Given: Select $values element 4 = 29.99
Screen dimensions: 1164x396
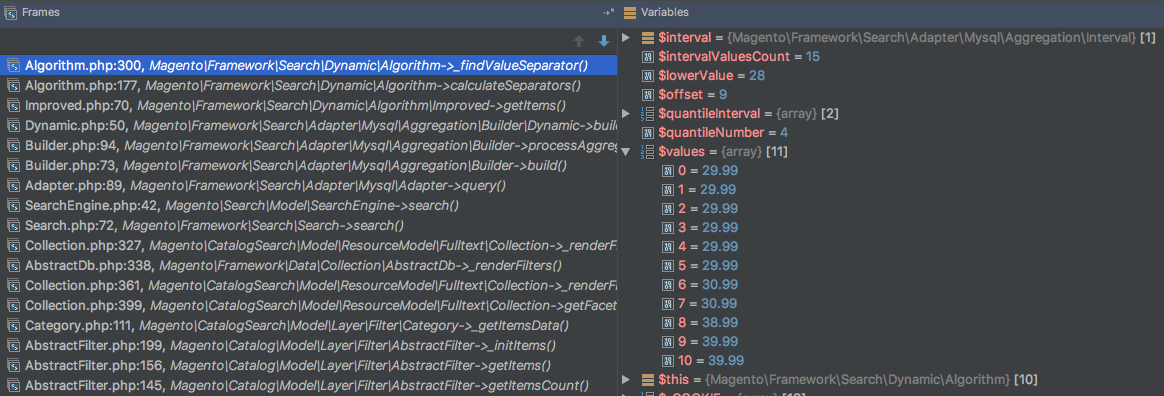Looking at the screenshot, I should pyautogui.click(x=891, y=247).
